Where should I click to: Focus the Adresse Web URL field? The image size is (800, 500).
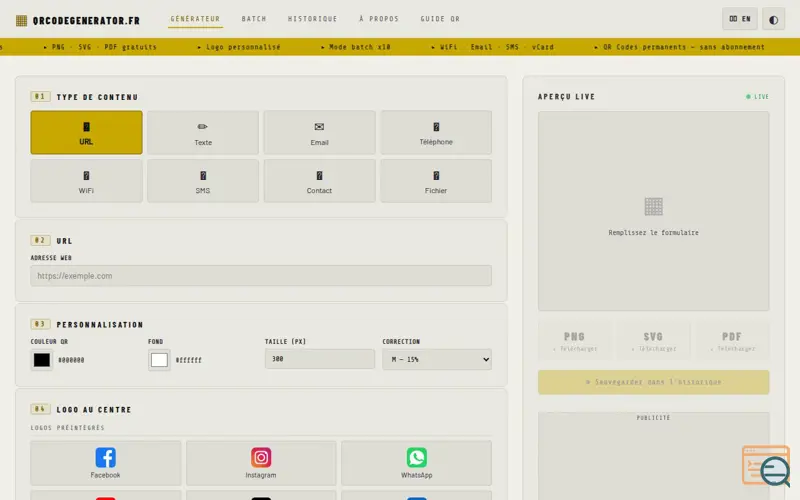coord(261,276)
